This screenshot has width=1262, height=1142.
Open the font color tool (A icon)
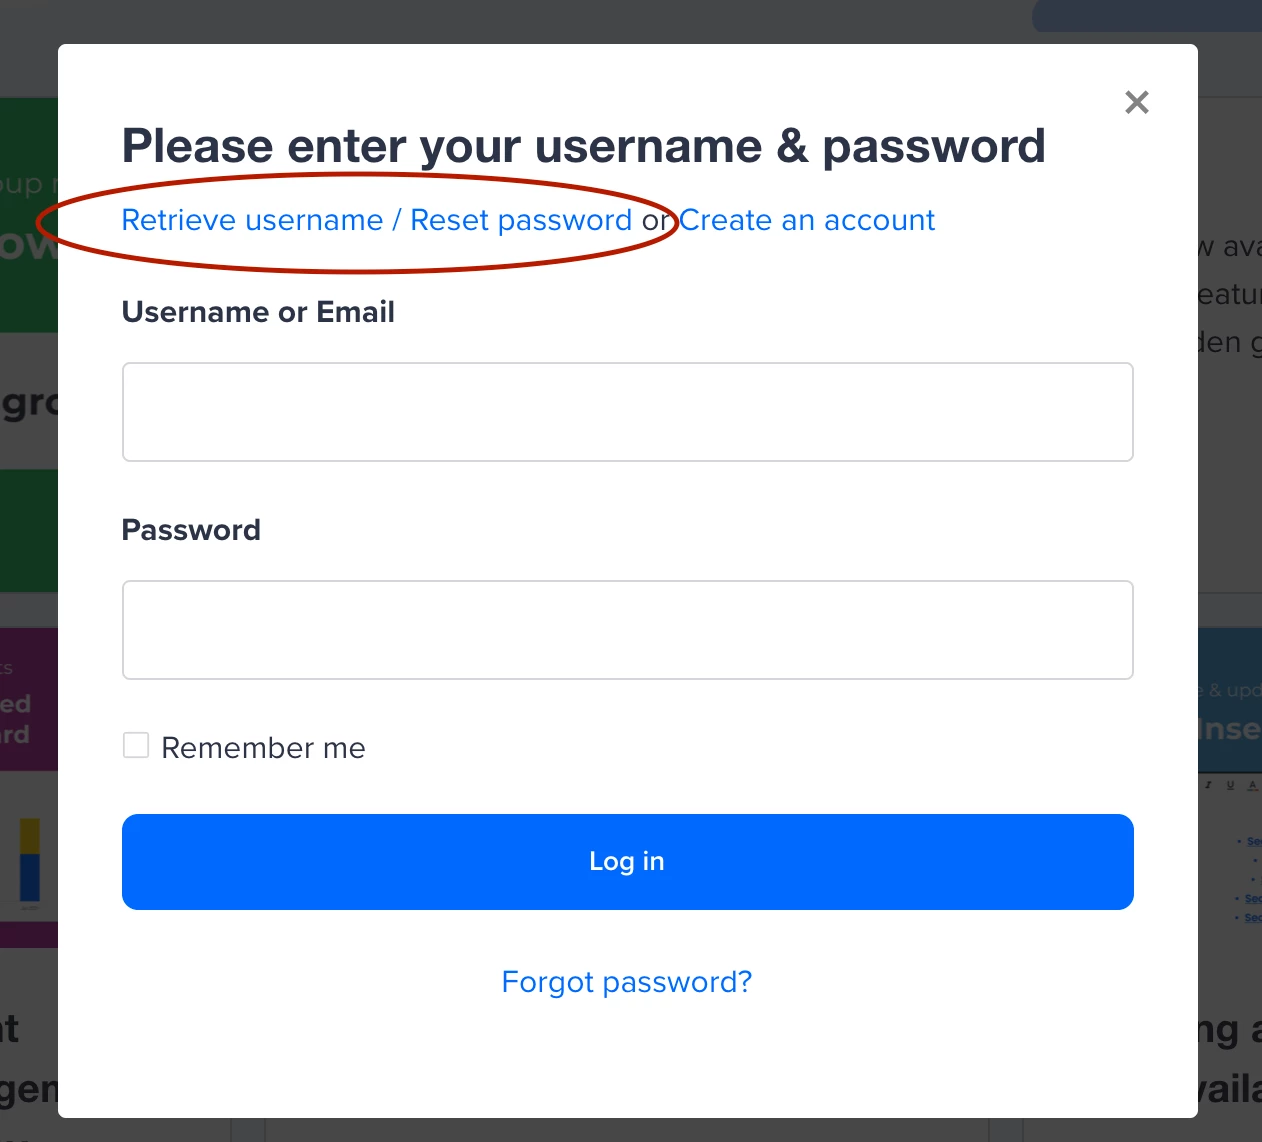[1252, 784]
